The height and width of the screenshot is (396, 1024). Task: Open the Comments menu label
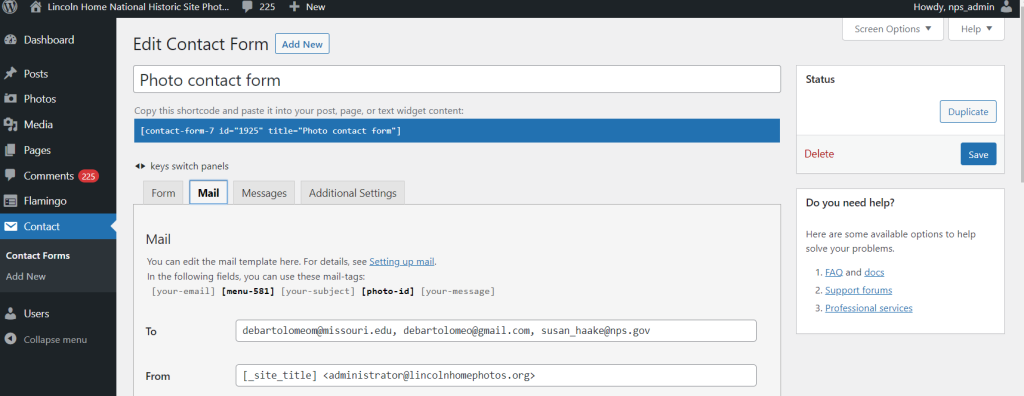pyautogui.click(x=49, y=176)
